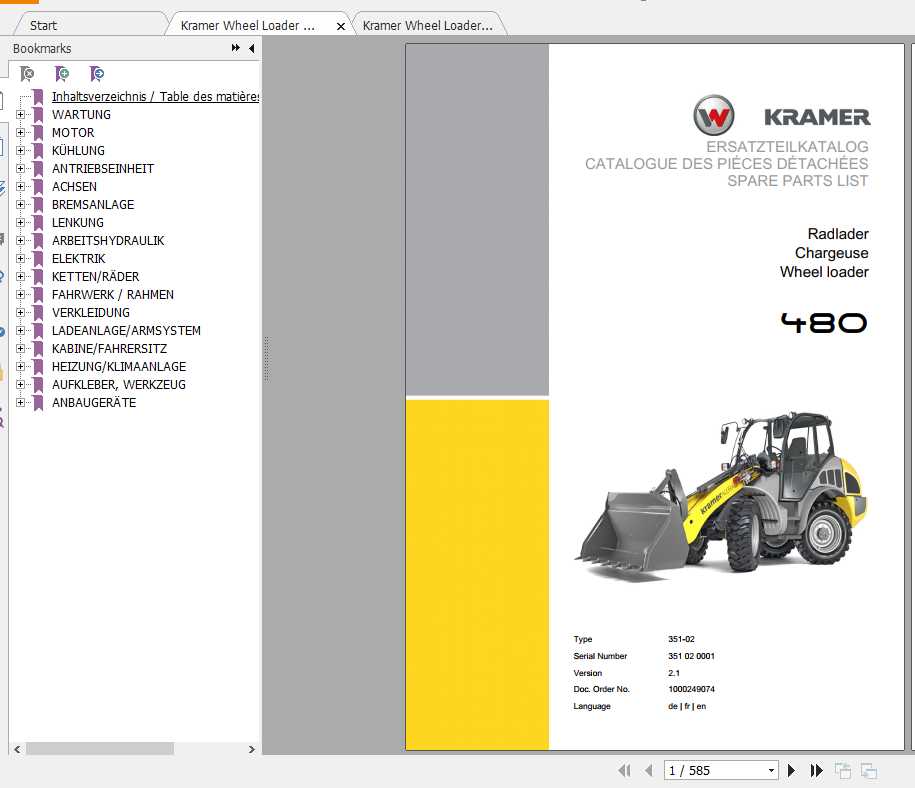Expand the ANTRIEBSEINHEIT bookmark
This screenshot has height=788, width=915.
(x=20, y=169)
